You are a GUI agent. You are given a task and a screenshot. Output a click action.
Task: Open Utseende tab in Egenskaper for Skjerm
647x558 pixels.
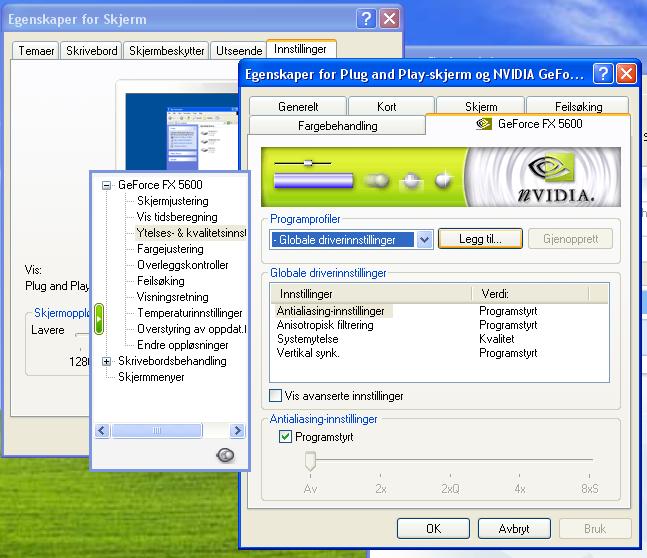coord(238,51)
